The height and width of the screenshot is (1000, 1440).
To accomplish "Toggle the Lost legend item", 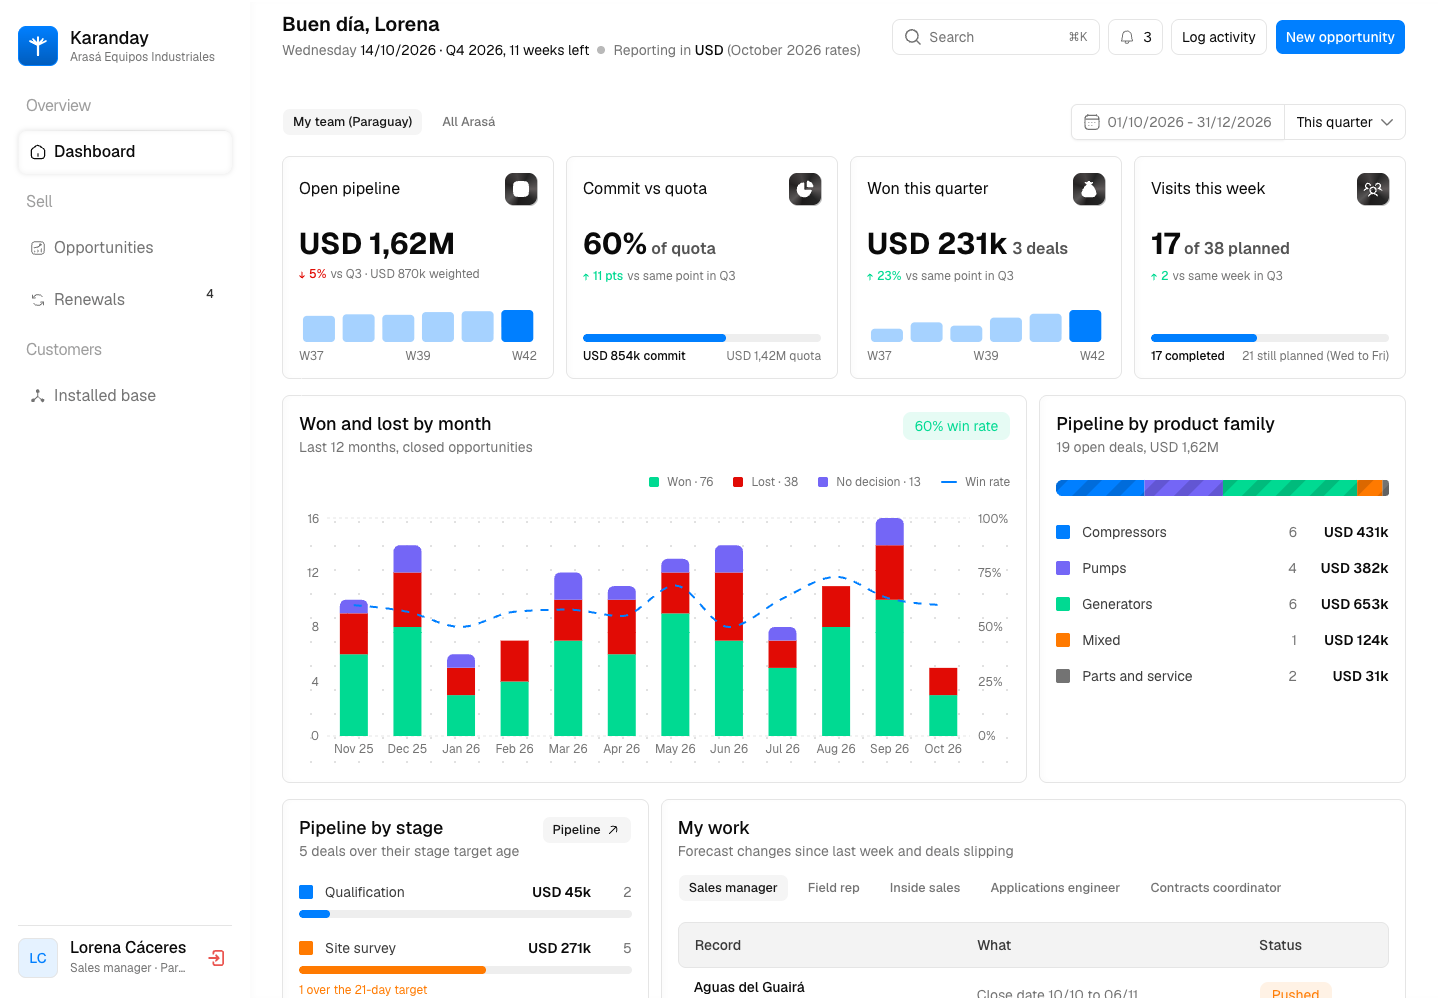I will (765, 482).
